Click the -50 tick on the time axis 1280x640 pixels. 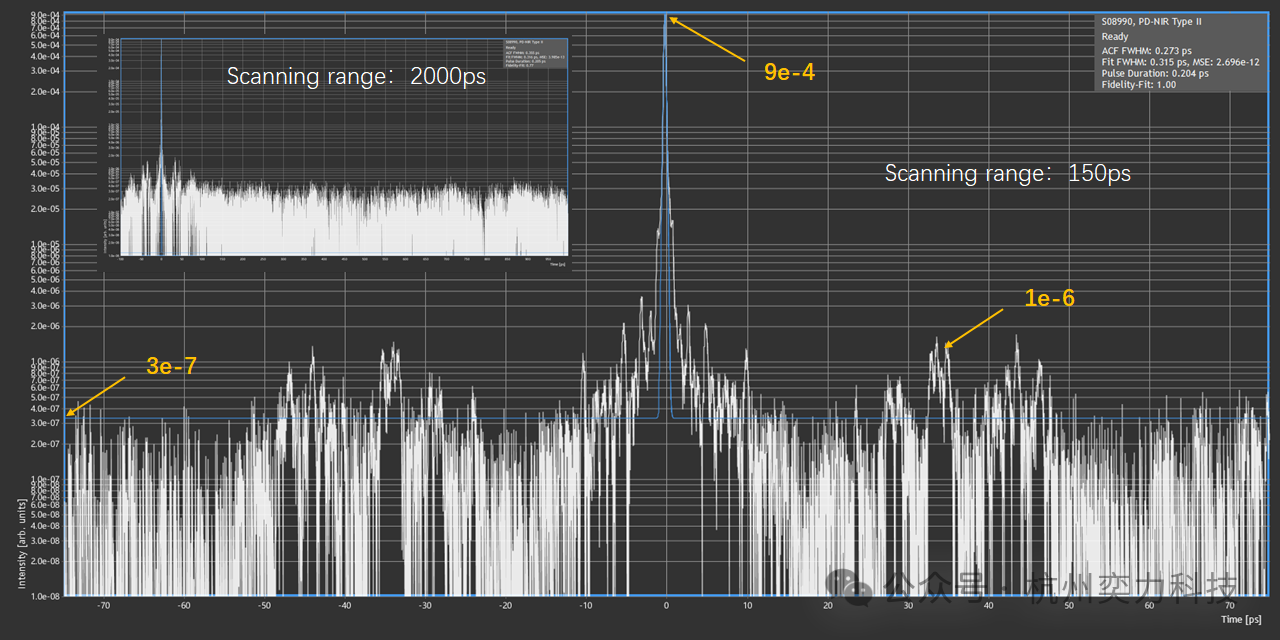tap(264, 605)
